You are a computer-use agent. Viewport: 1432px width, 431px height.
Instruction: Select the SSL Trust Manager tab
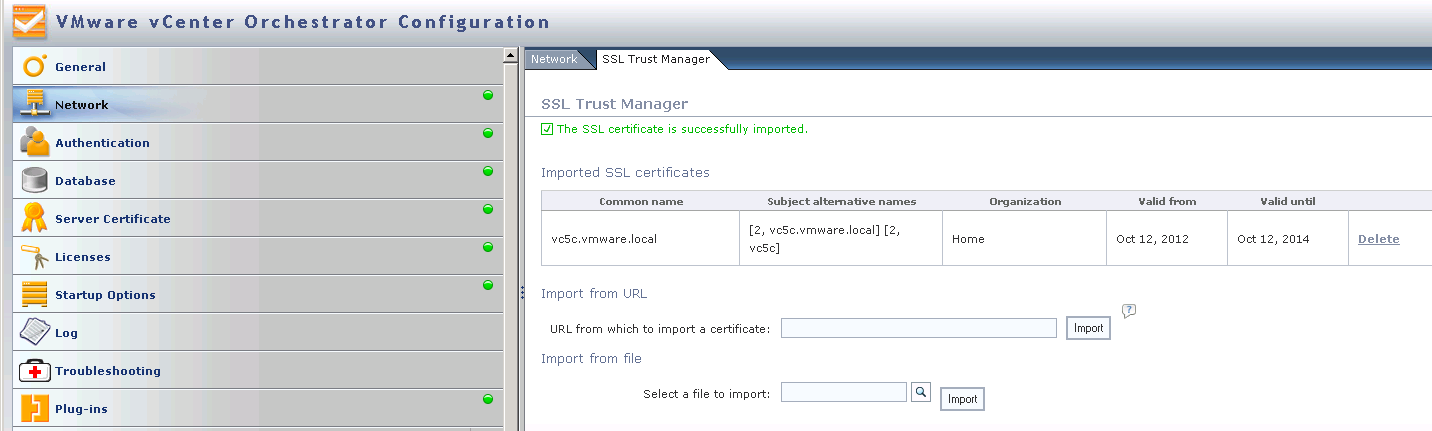point(656,59)
